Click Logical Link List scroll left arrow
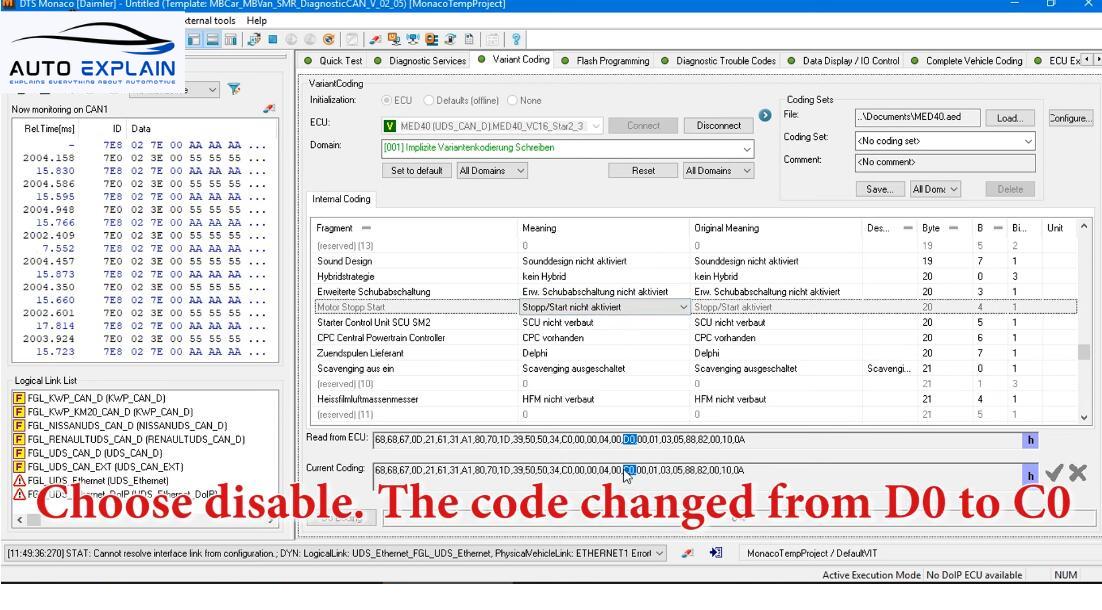The height and width of the screenshot is (610, 1102). [x=20, y=520]
